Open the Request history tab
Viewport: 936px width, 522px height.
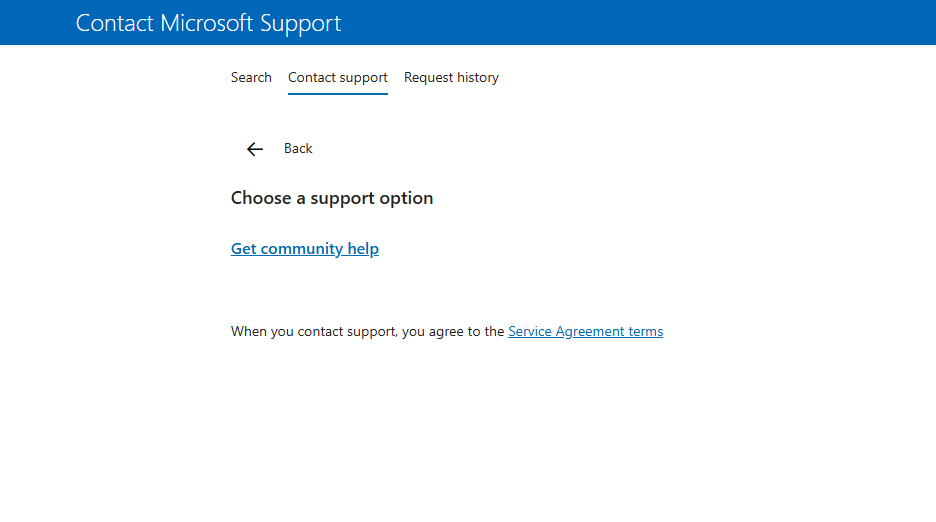(x=451, y=77)
